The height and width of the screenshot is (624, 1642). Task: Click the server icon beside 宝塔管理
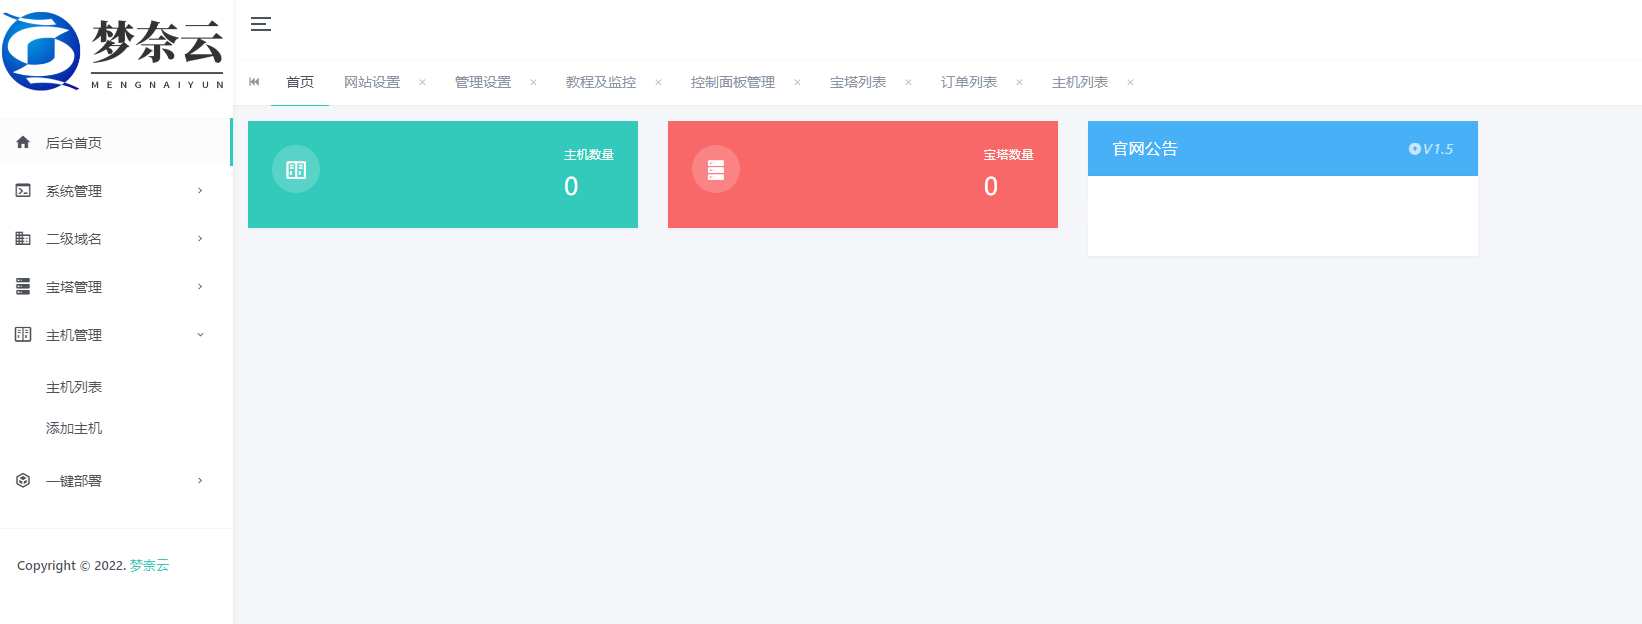click(23, 286)
